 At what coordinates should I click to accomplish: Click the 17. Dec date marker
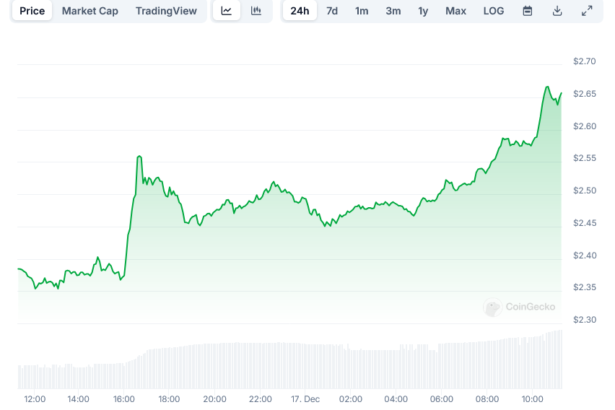[x=304, y=398]
